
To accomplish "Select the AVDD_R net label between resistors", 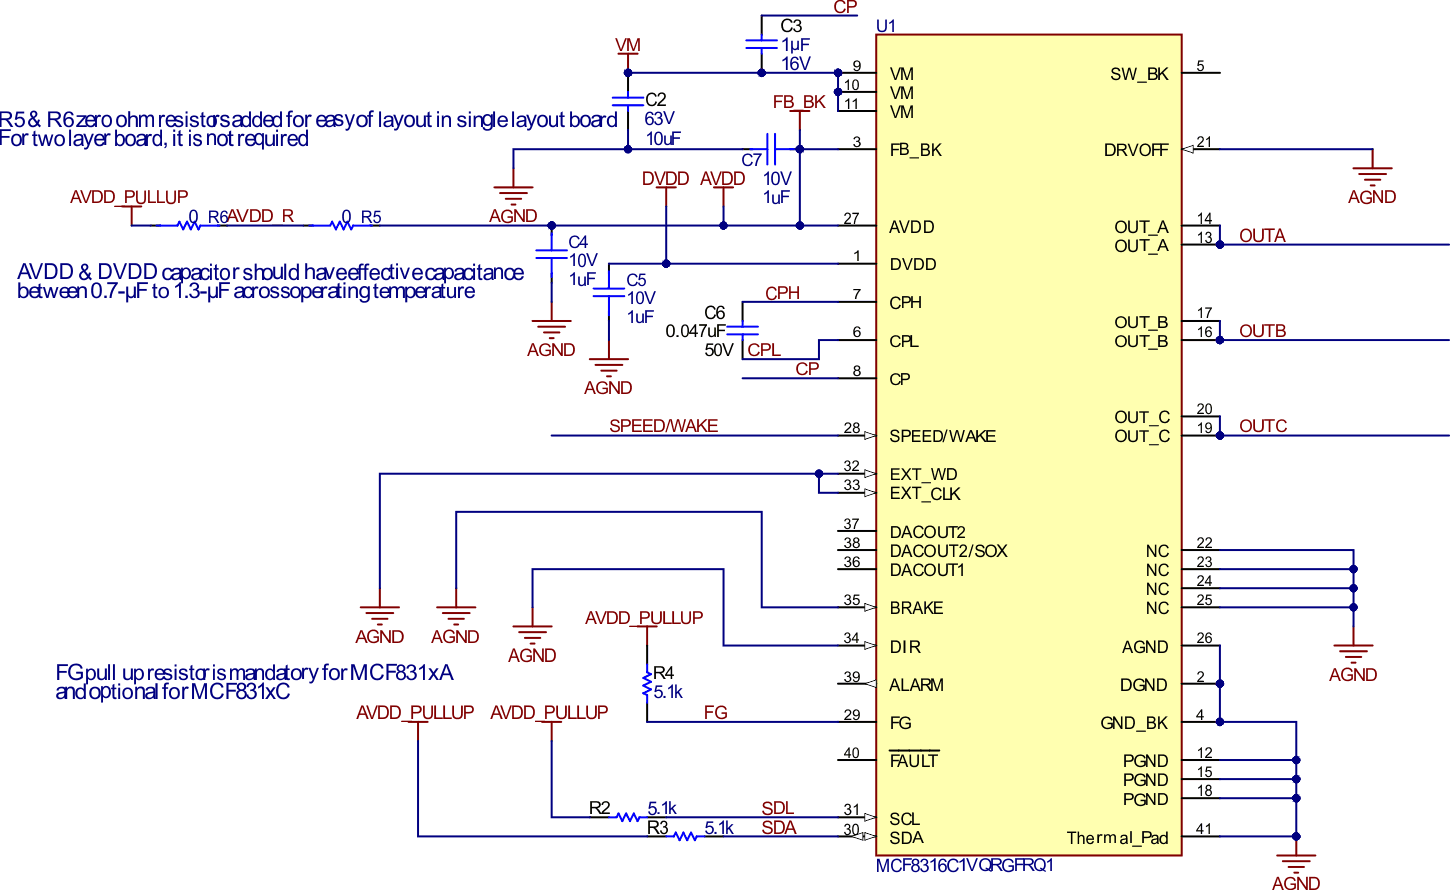I will [260, 216].
